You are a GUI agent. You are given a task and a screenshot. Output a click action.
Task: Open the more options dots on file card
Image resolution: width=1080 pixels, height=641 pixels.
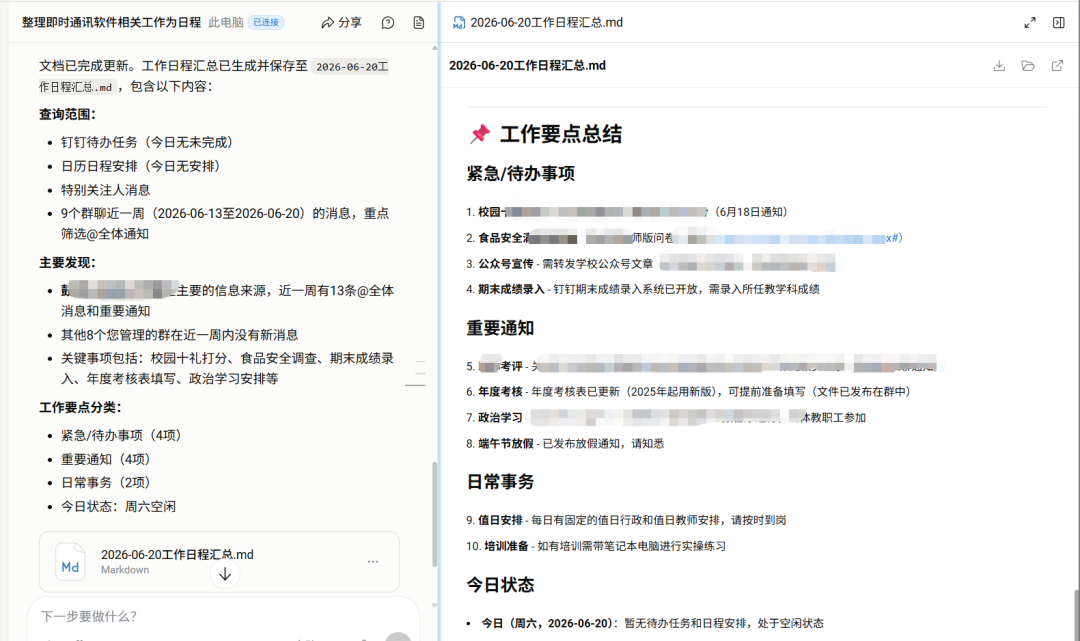[373, 561]
